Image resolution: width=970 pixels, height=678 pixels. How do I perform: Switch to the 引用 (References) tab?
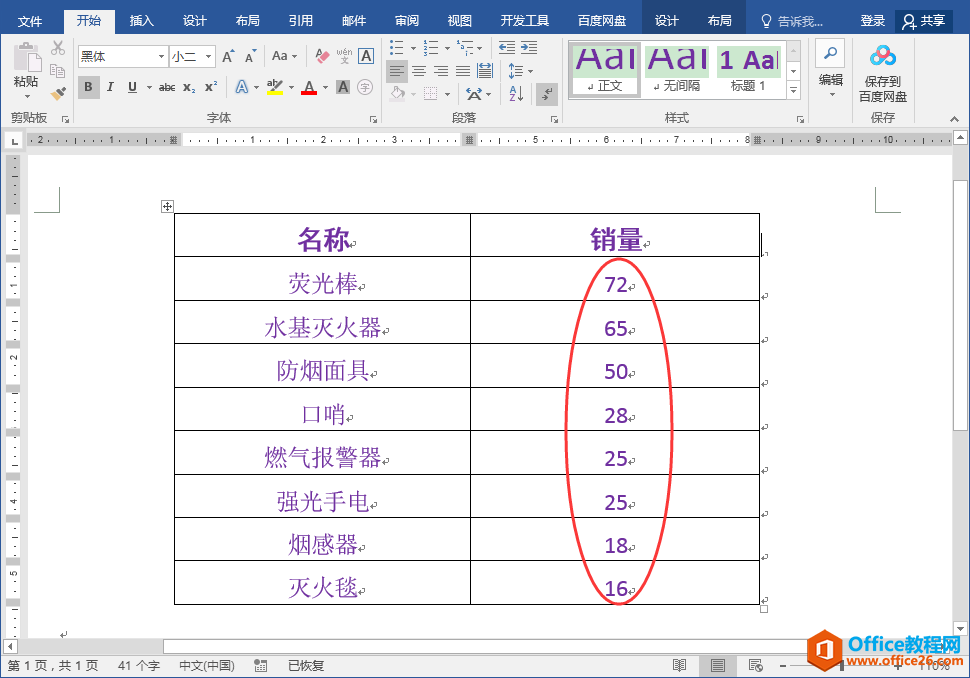(301, 21)
